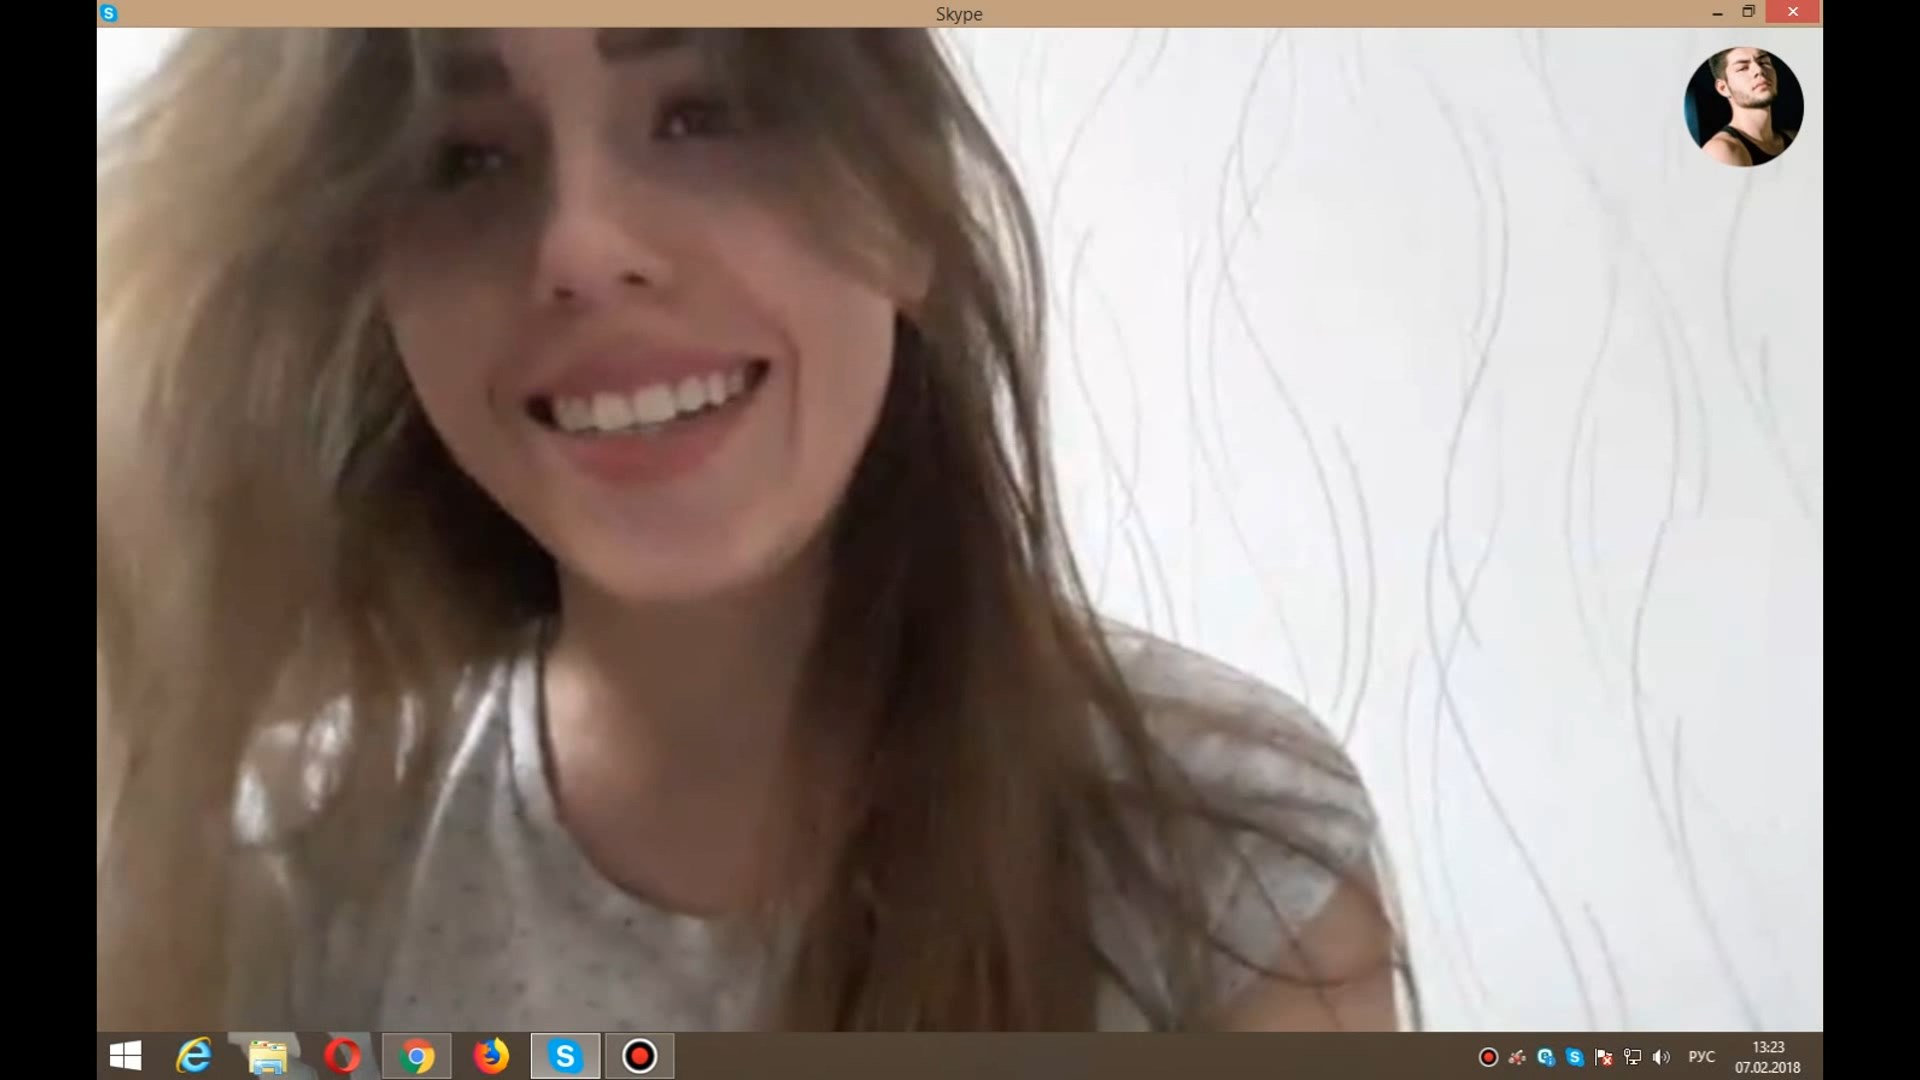Open the clock showing 13:23
The height and width of the screenshot is (1080, 1920).
pos(1768,1057)
